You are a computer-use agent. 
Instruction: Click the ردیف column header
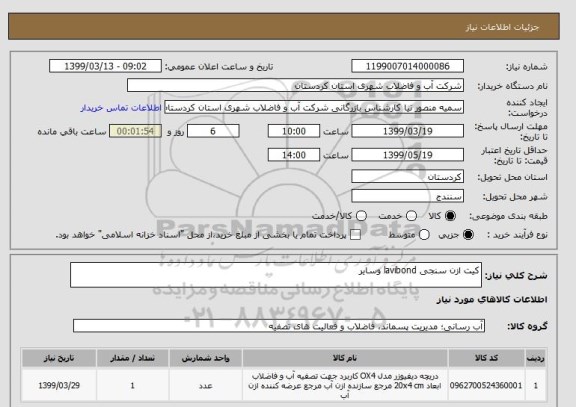536,358
